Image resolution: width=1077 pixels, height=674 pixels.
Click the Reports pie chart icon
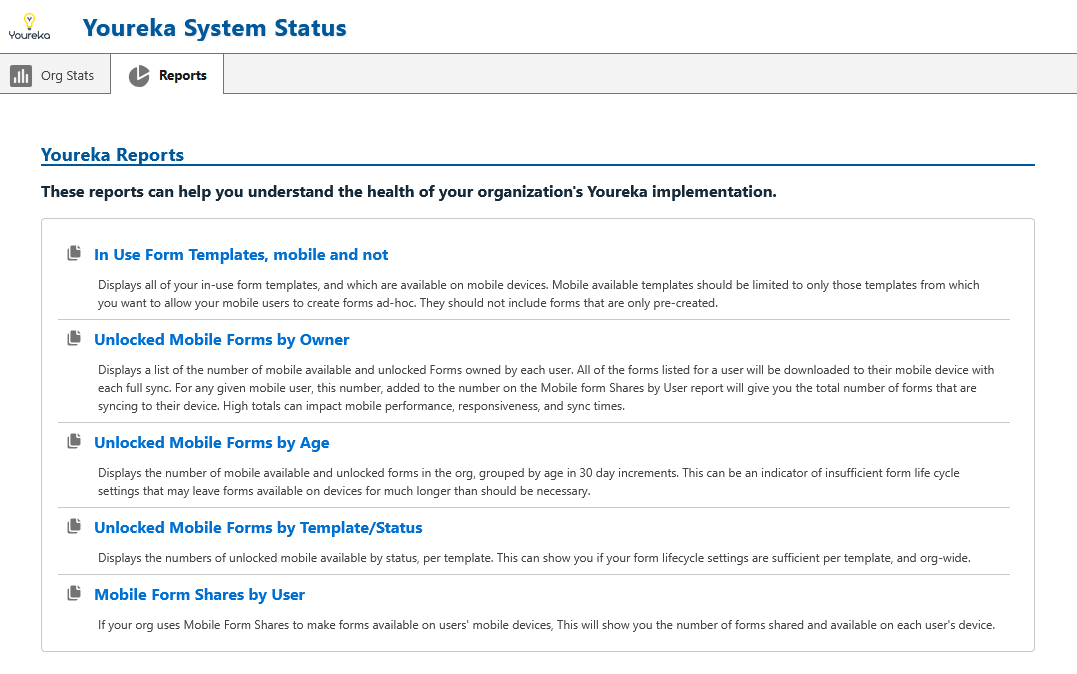point(139,76)
